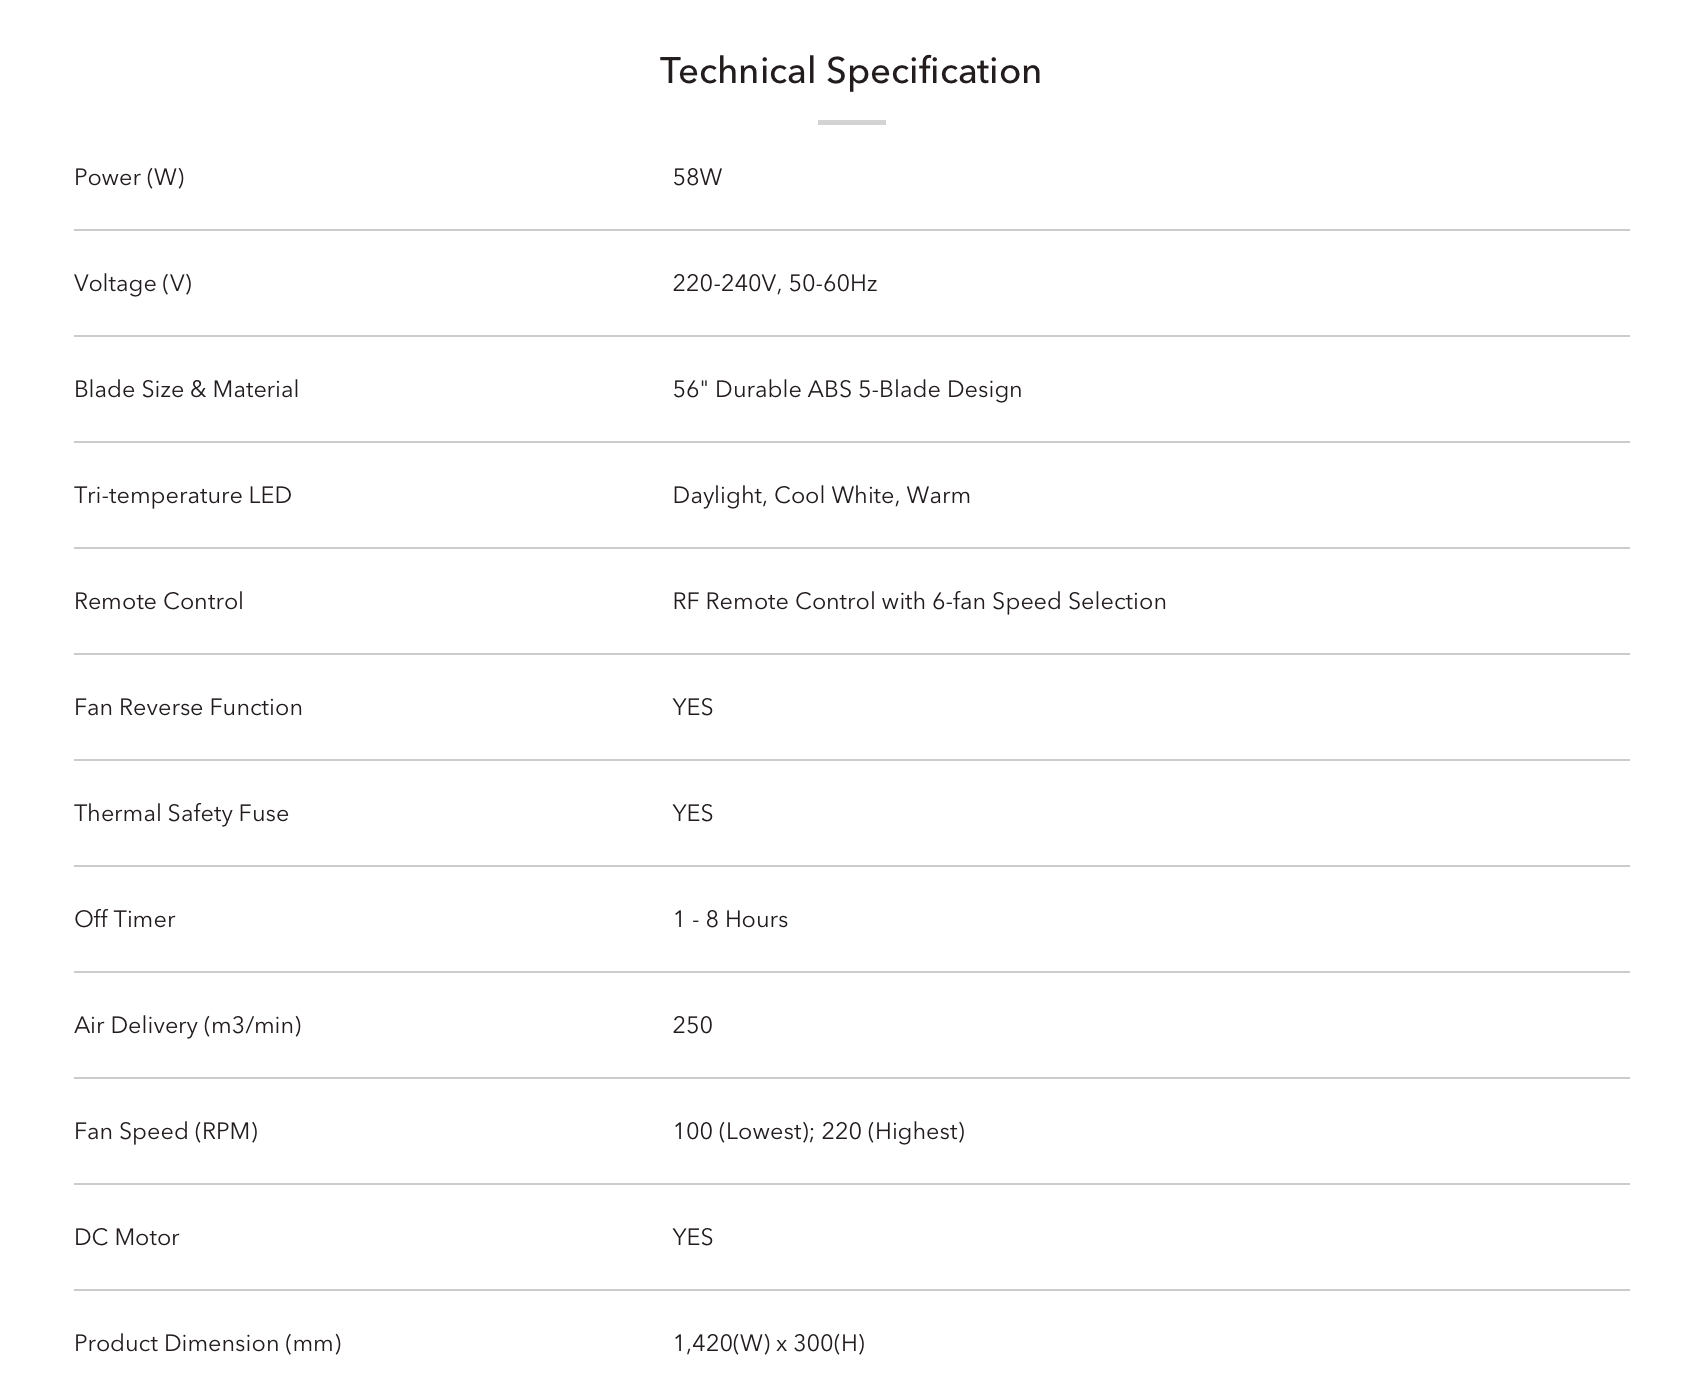This screenshot has height=1392, width=1706.
Task: Click the 100 (Lowest); 220 (Highest) value
Action: coord(819,1132)
